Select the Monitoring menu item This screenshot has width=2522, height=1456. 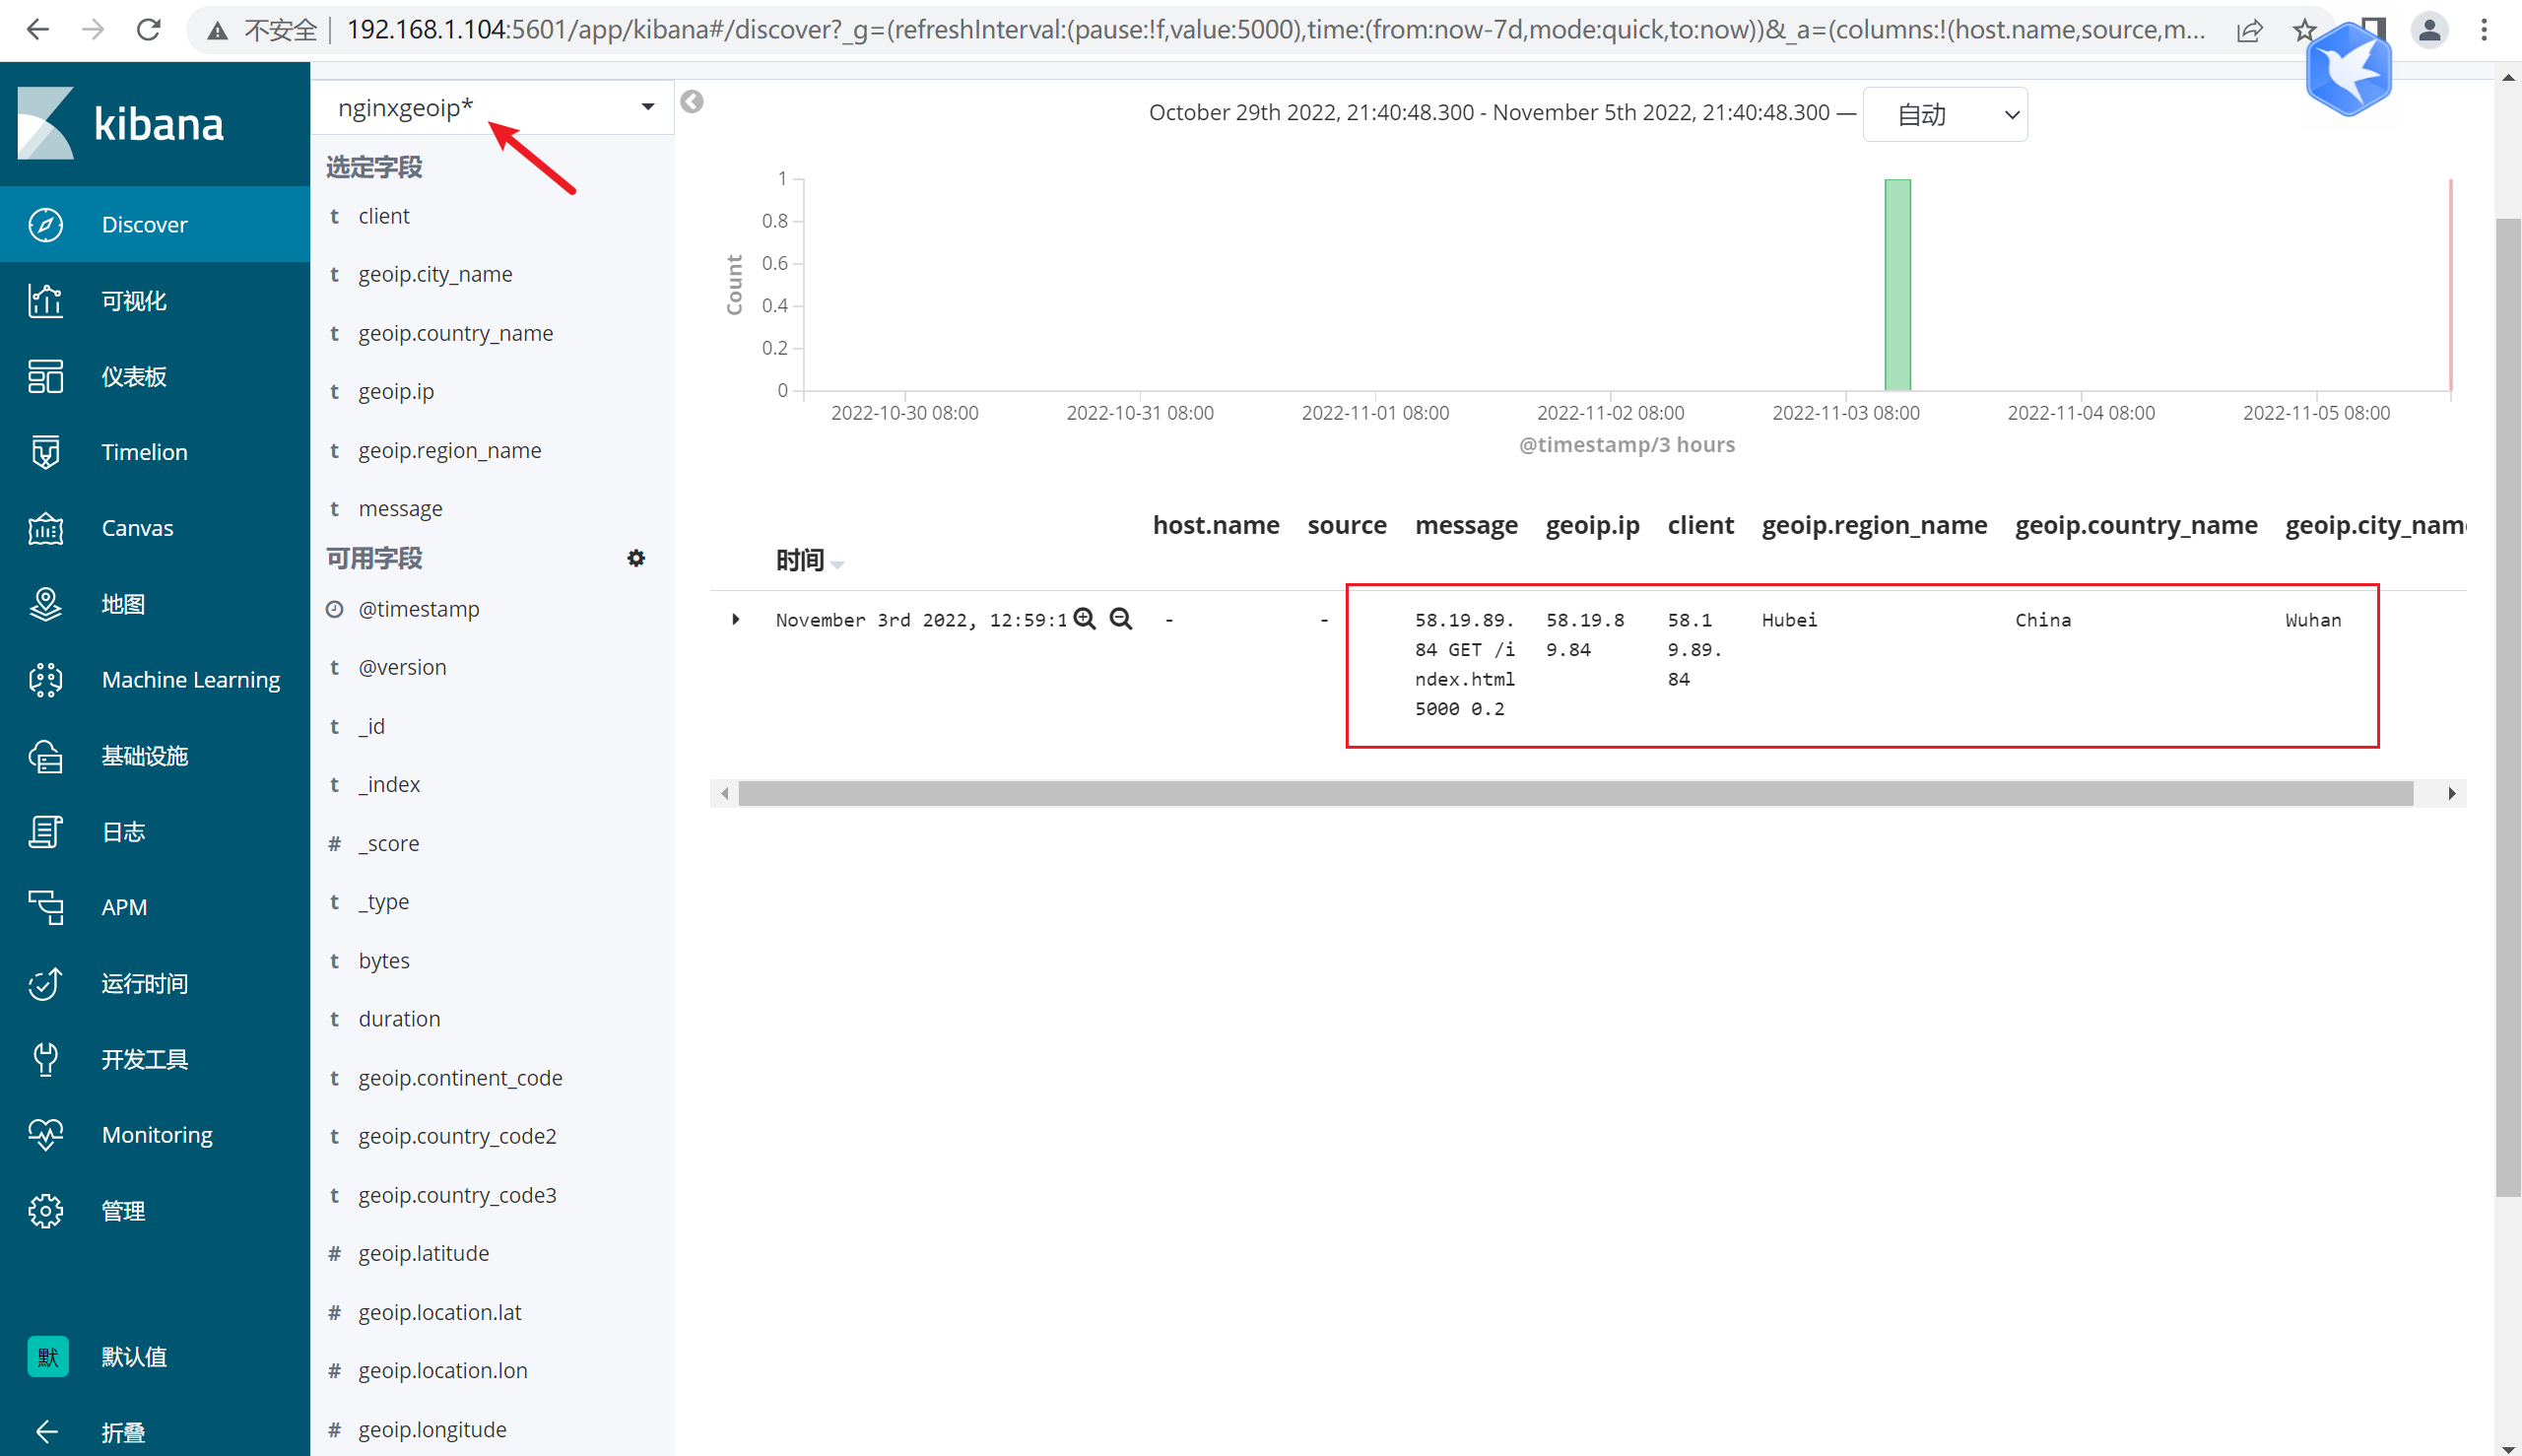157,1135
